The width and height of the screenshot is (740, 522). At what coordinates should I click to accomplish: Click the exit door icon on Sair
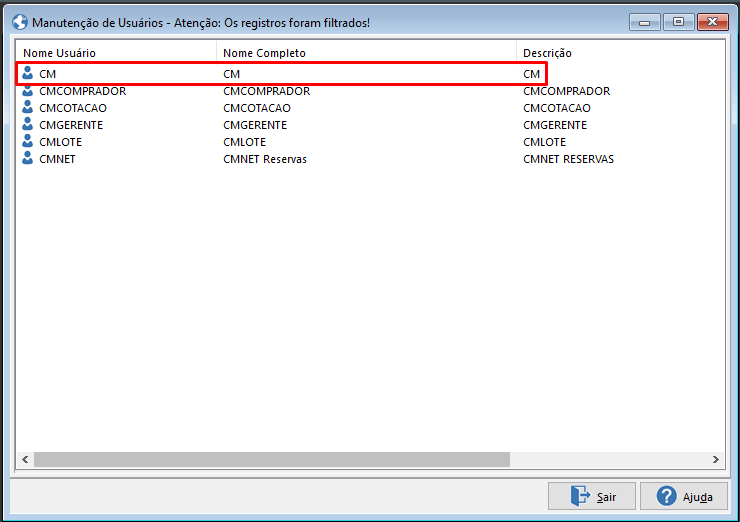tap(580, 496)
